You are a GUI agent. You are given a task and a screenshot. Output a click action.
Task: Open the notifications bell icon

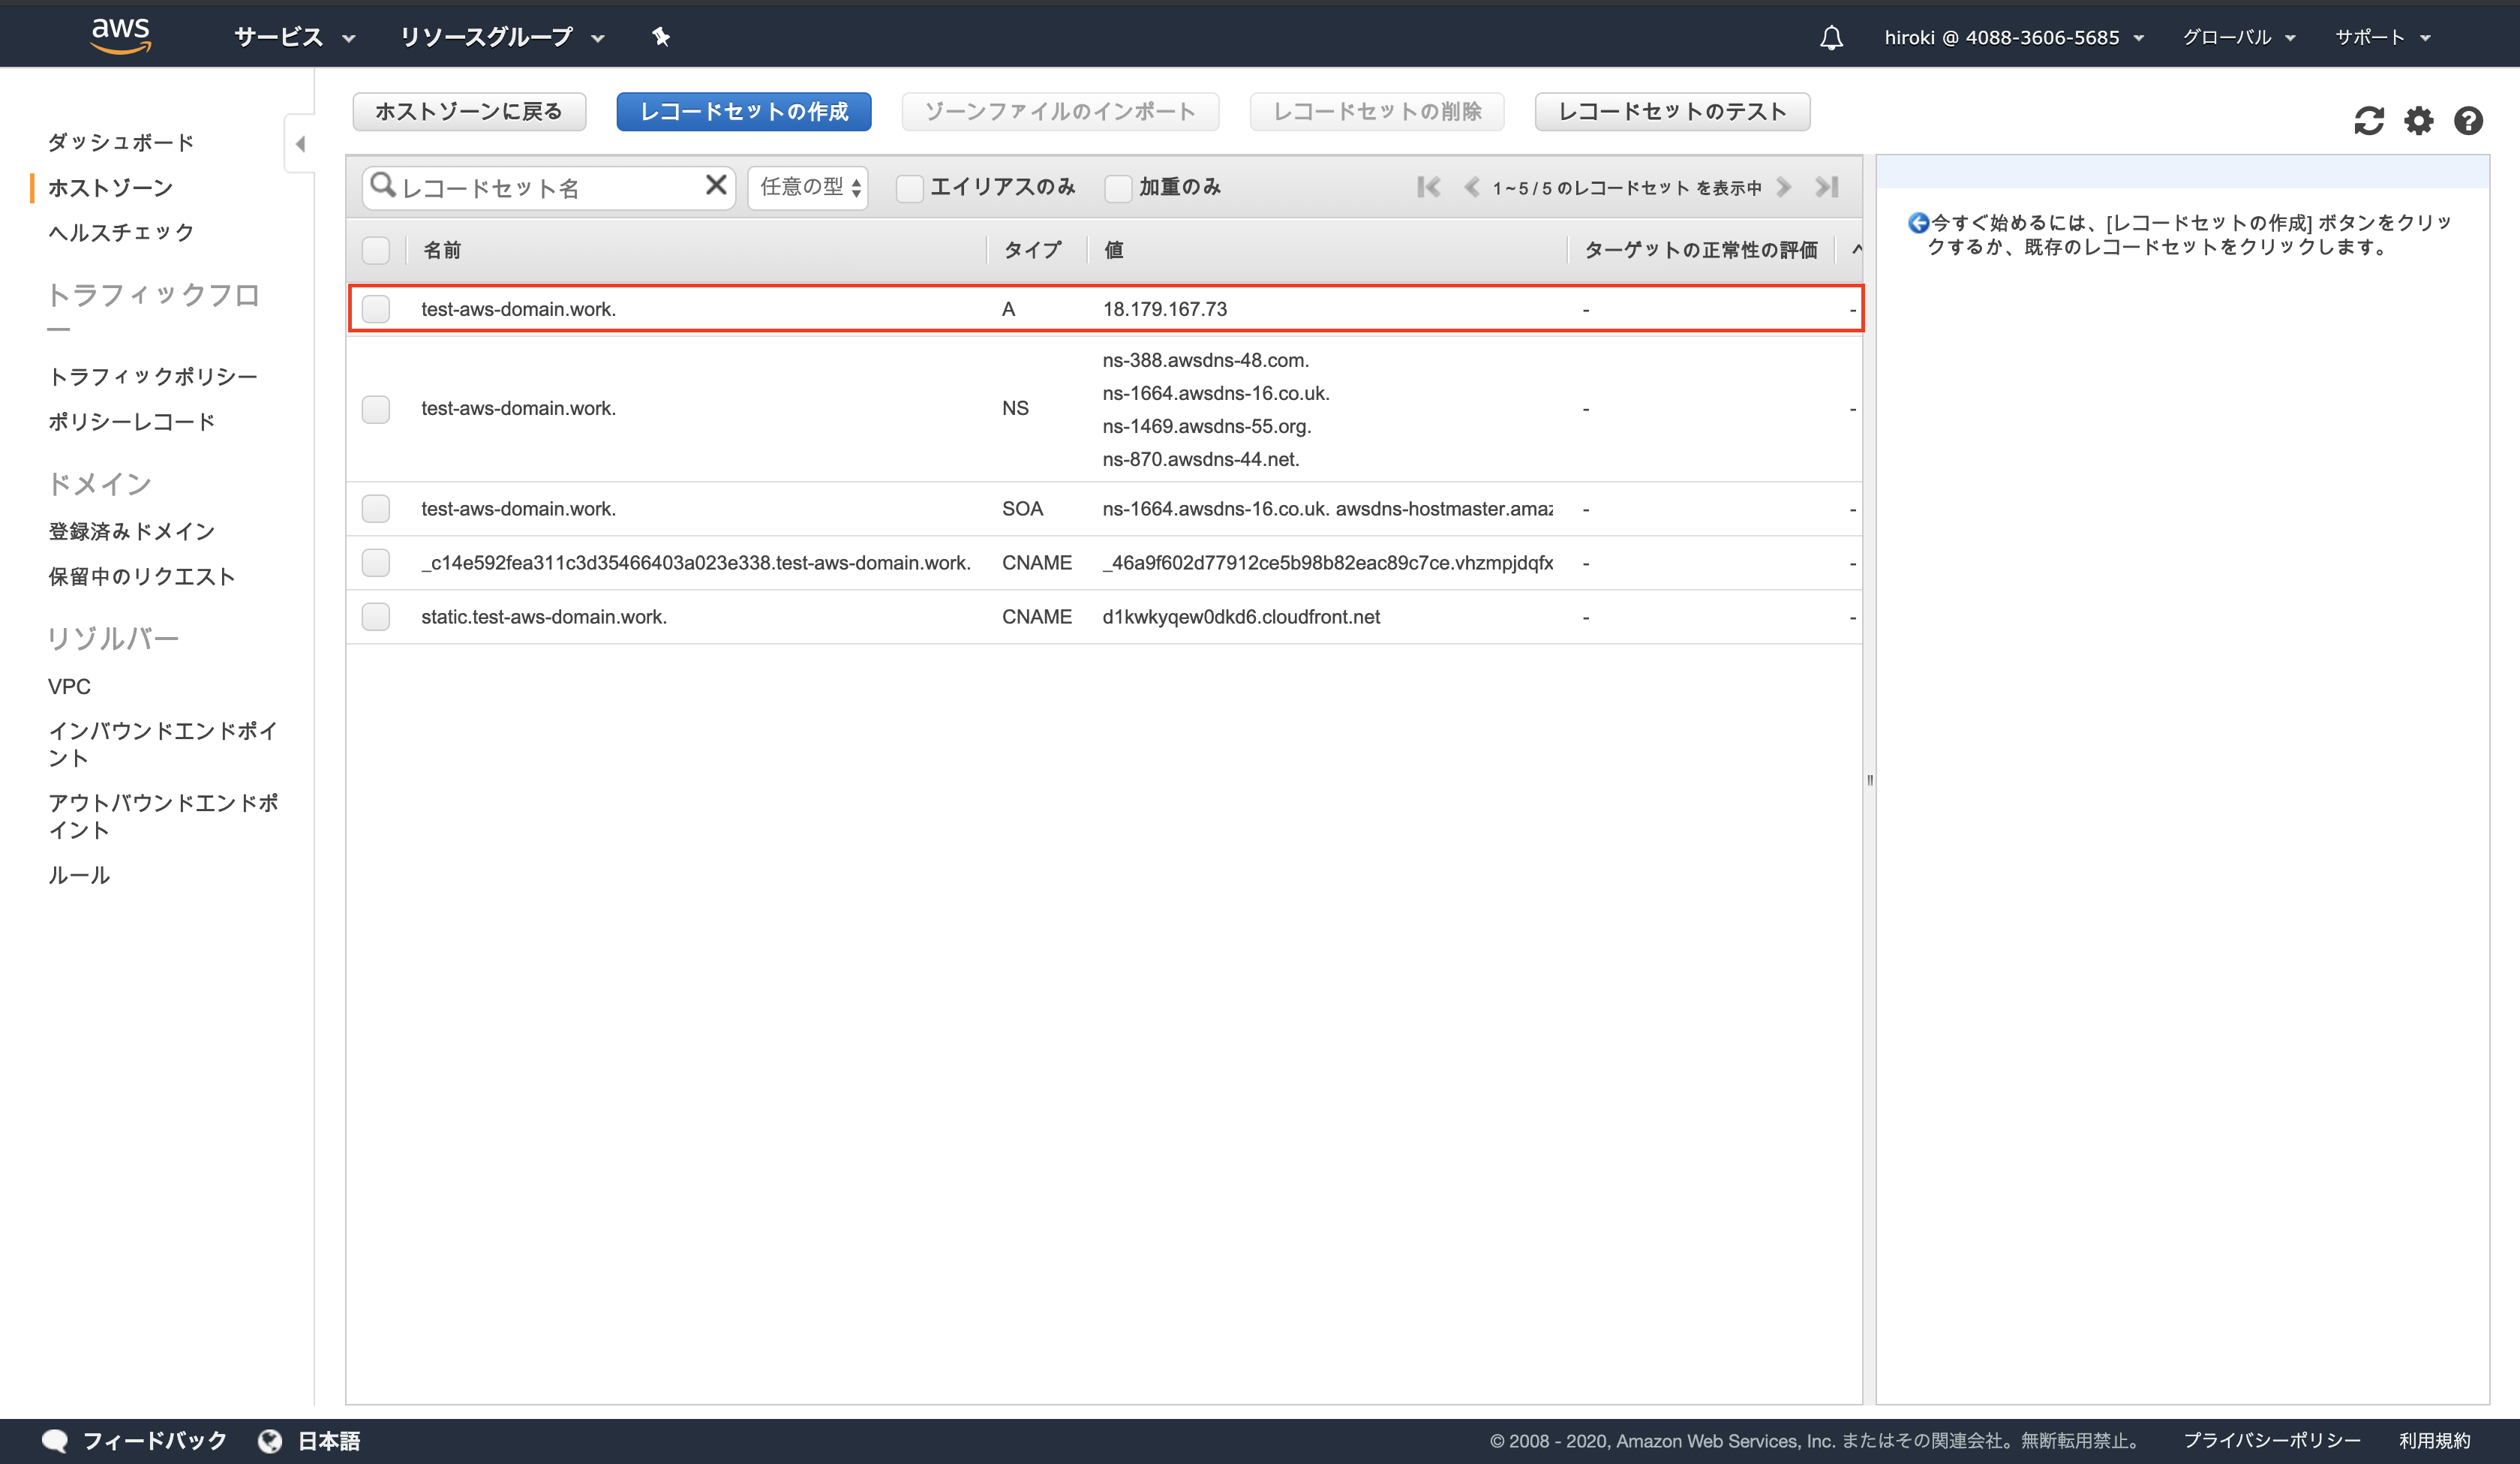tap(1831, 36)
